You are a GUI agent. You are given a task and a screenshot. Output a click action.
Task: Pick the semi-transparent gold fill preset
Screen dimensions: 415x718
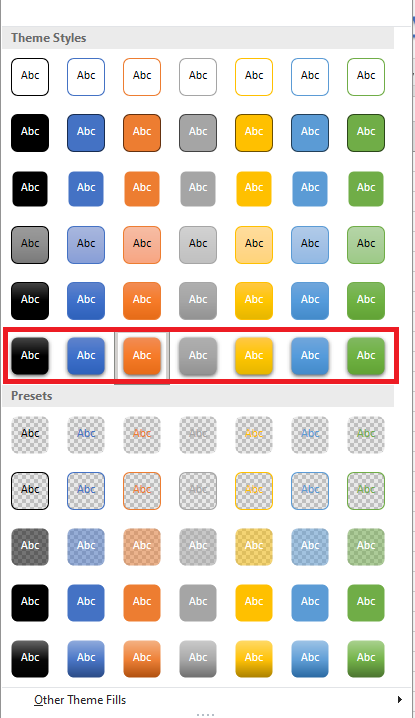click(254, 547)
